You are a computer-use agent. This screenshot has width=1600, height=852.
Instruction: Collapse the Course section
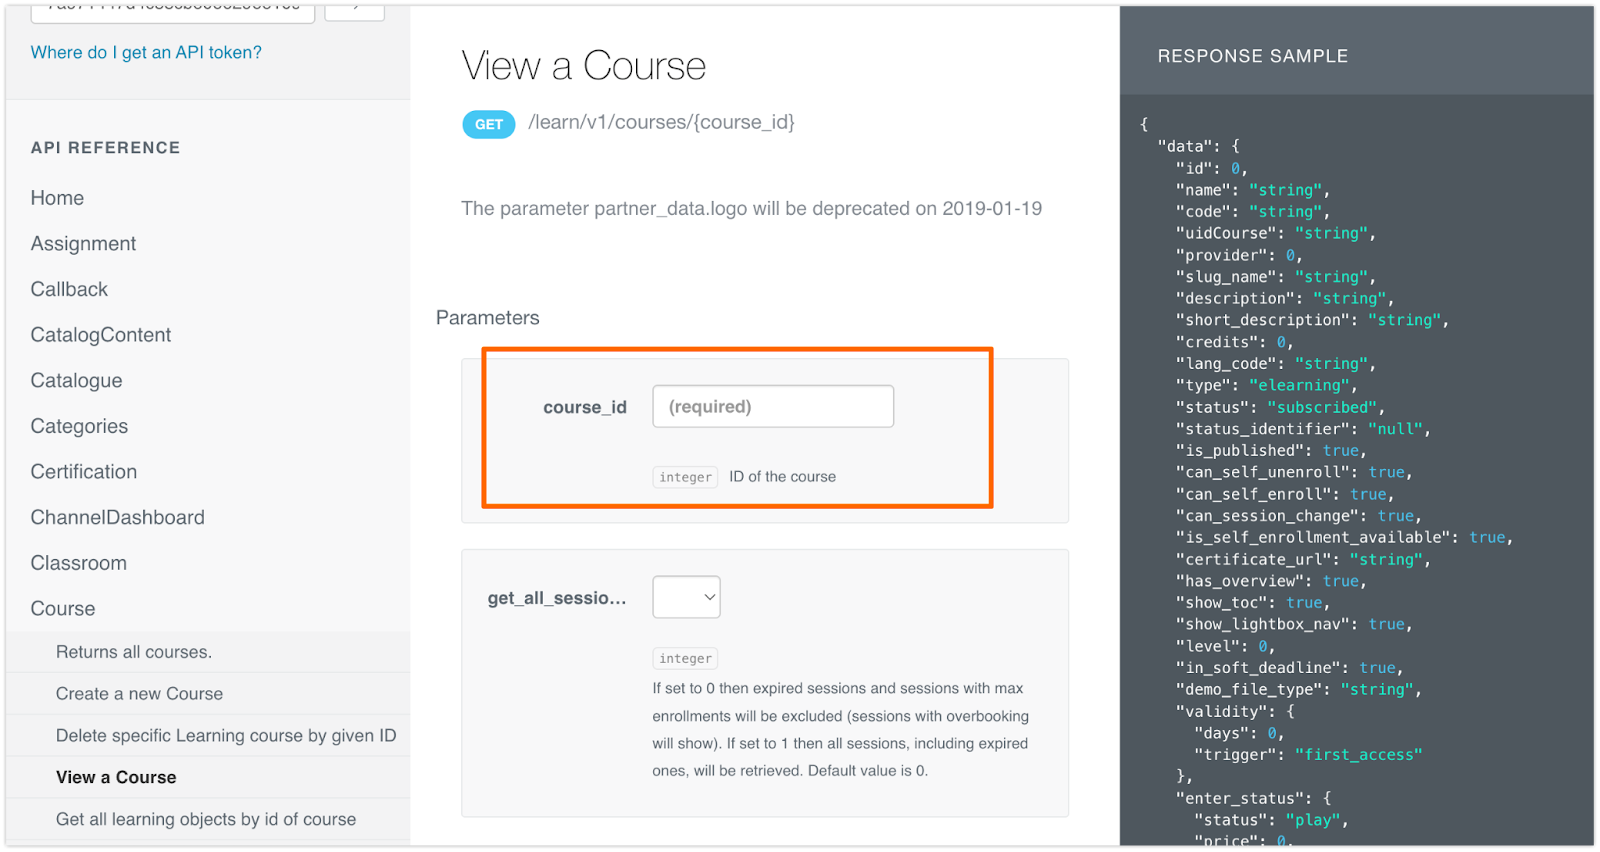[63, 609]
